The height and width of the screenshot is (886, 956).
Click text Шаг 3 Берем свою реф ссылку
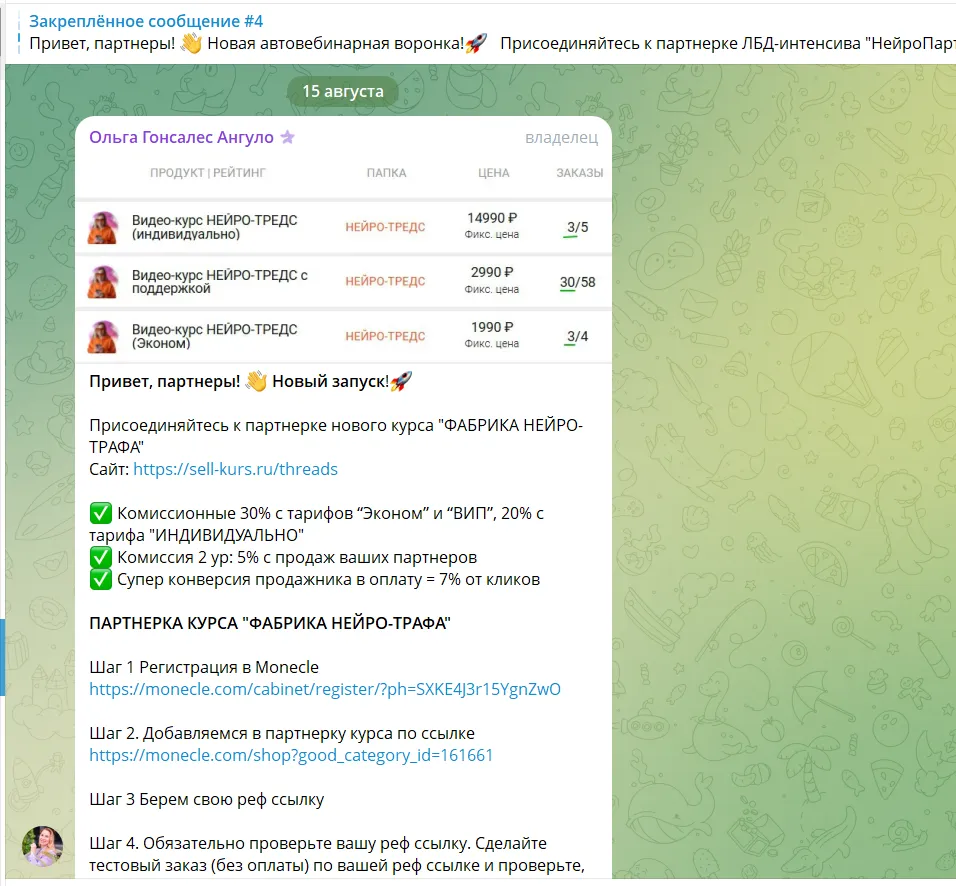(207, 799)
